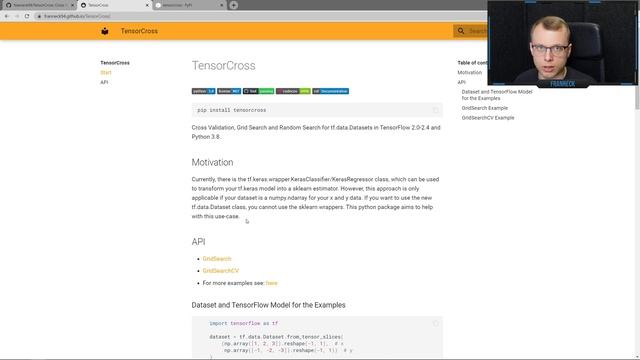The image size is (640, 360).
Task: Jump to API in table of contents
Action: [461, 82]
